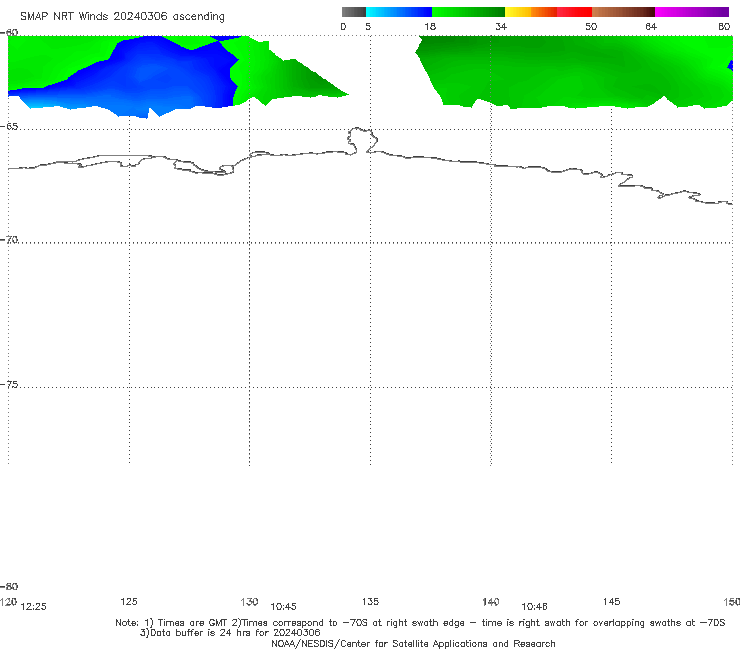Click the longitude label '130'

pos(249,601)
